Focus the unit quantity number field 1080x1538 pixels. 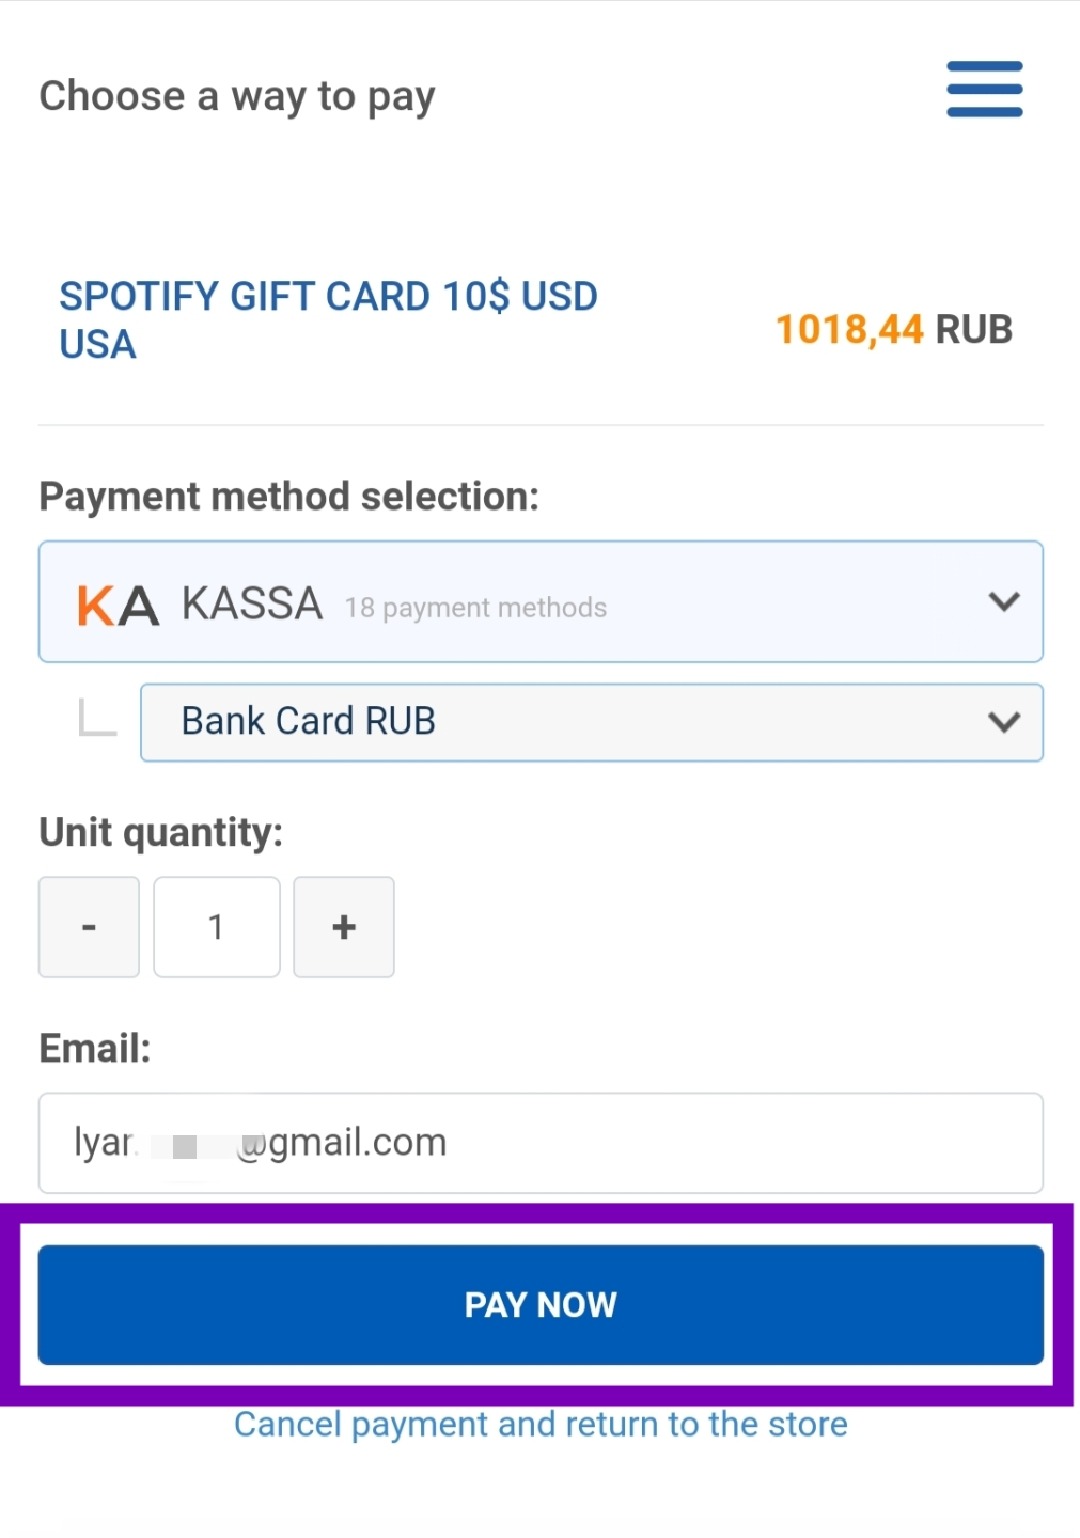pyautogui.click(x=216, y=927)
